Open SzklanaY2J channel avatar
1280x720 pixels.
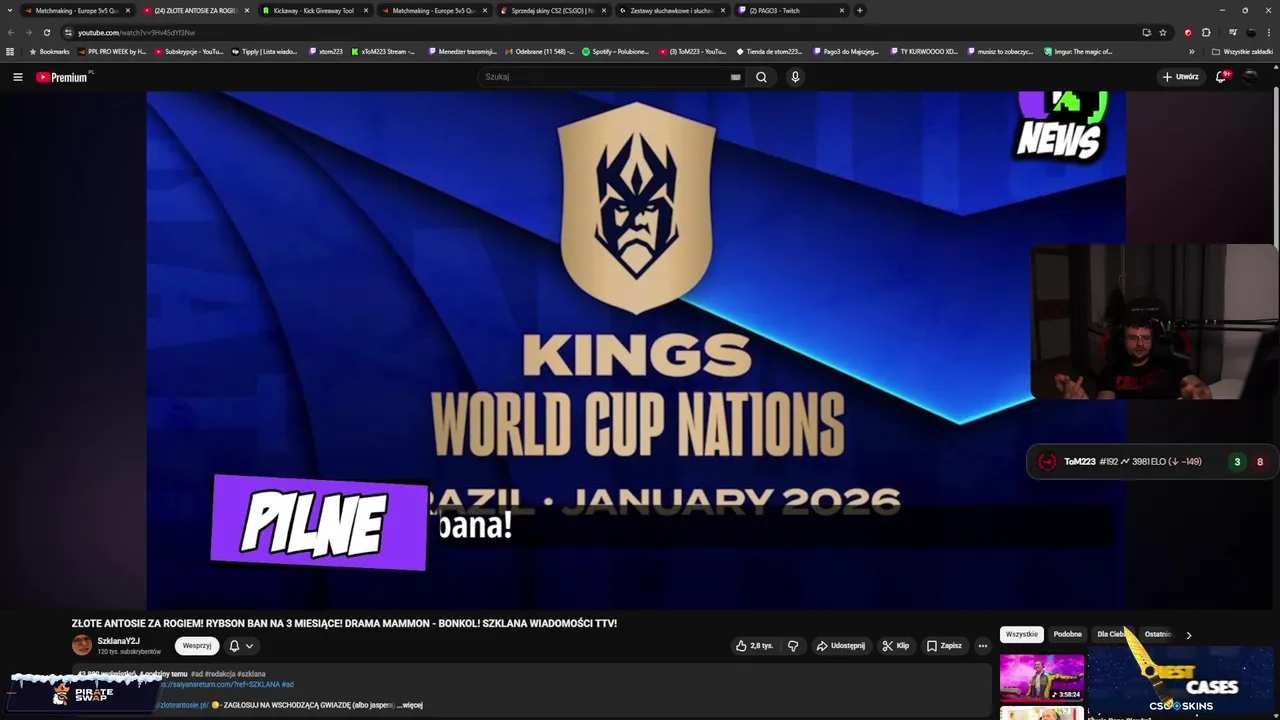[x=81, y=645]
